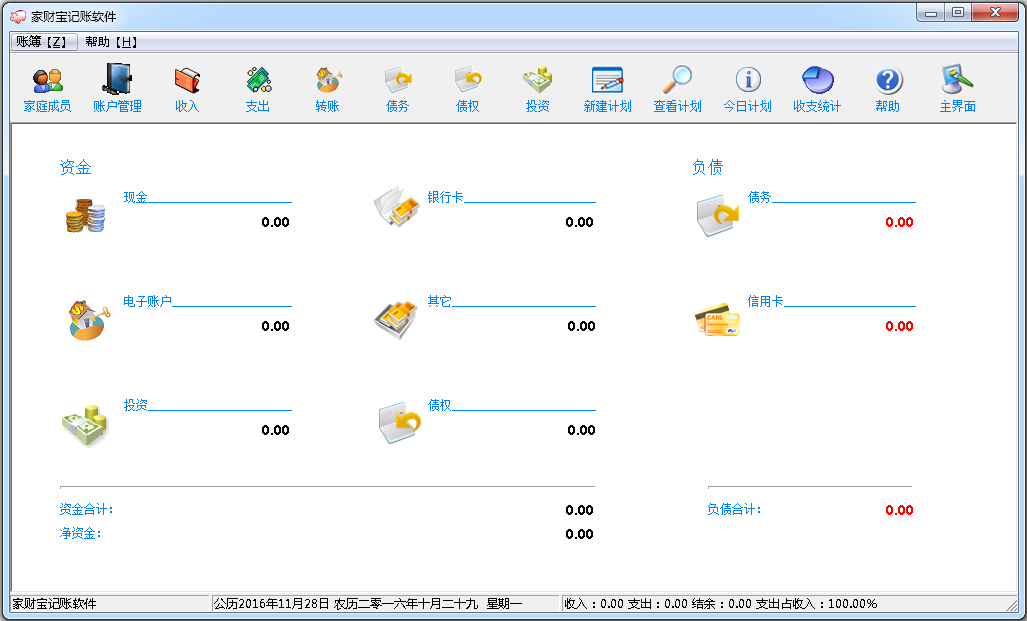The width and height of the screenshot is (1027, 621).
Task: Open the 投资 label link in 资金
Action: 136,405
